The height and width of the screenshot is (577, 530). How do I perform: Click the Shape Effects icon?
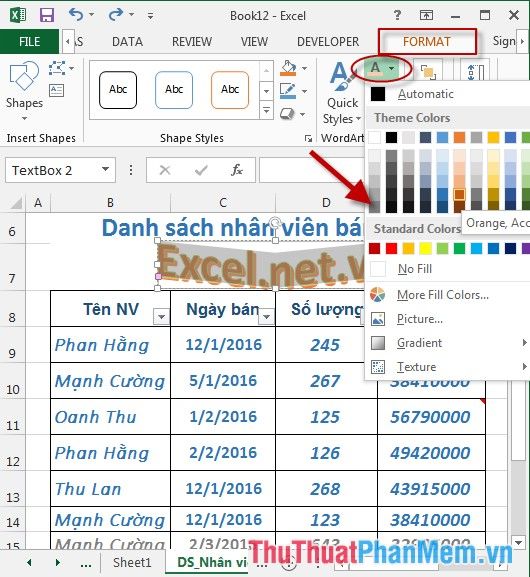coord(287,114)
